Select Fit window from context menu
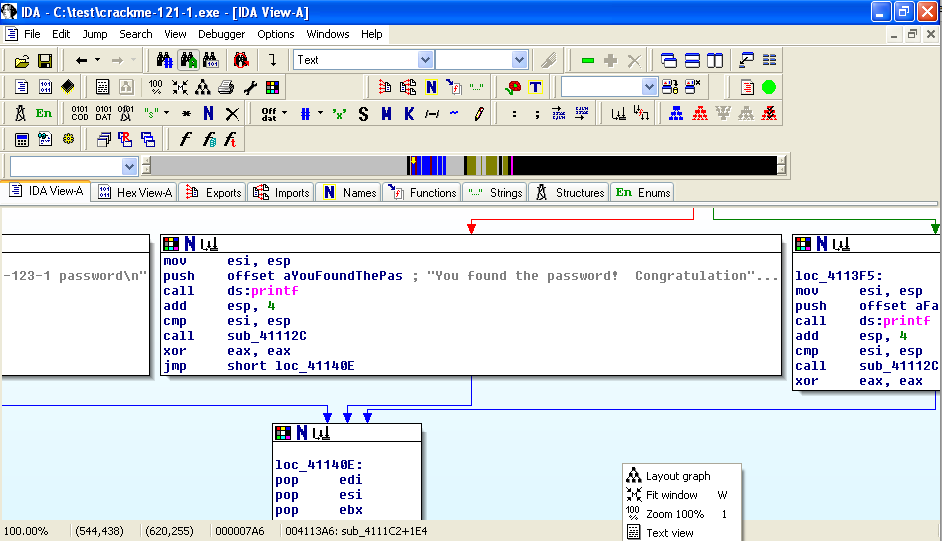 671,495
